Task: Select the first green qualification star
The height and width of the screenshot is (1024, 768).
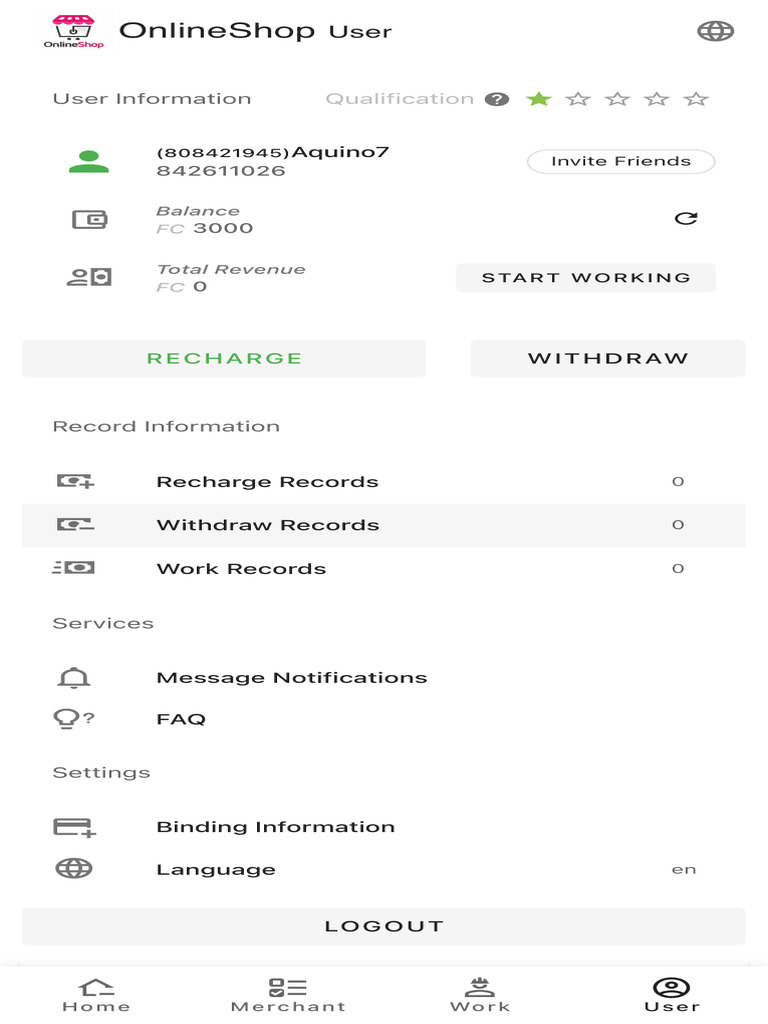Action: pos(539,99)
